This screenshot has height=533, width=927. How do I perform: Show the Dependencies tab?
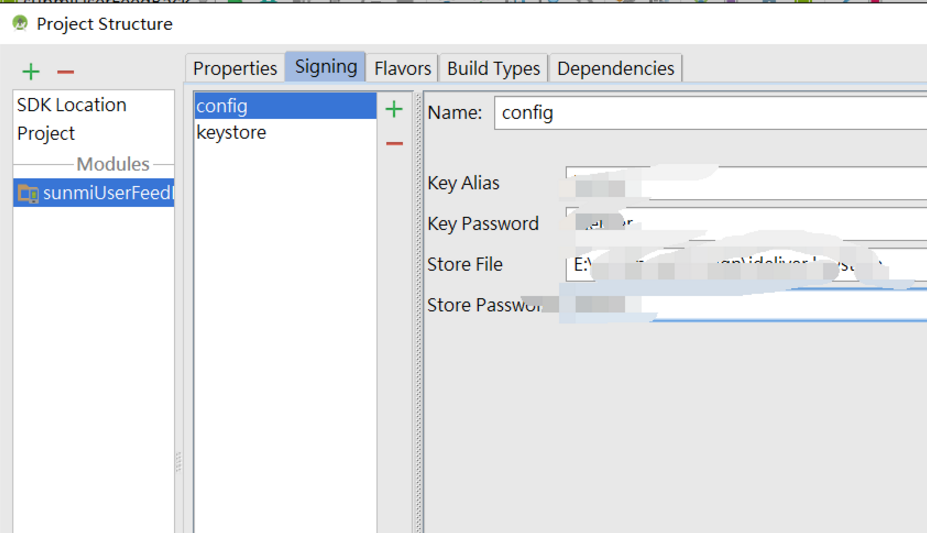pos(615,68)
